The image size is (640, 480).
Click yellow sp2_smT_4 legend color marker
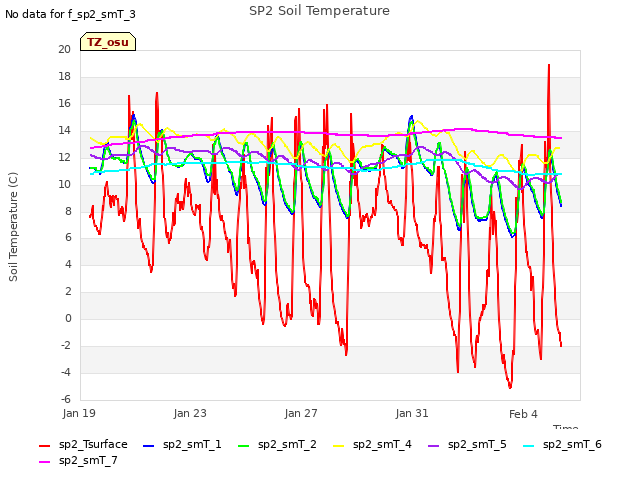[x=339, y=446]
